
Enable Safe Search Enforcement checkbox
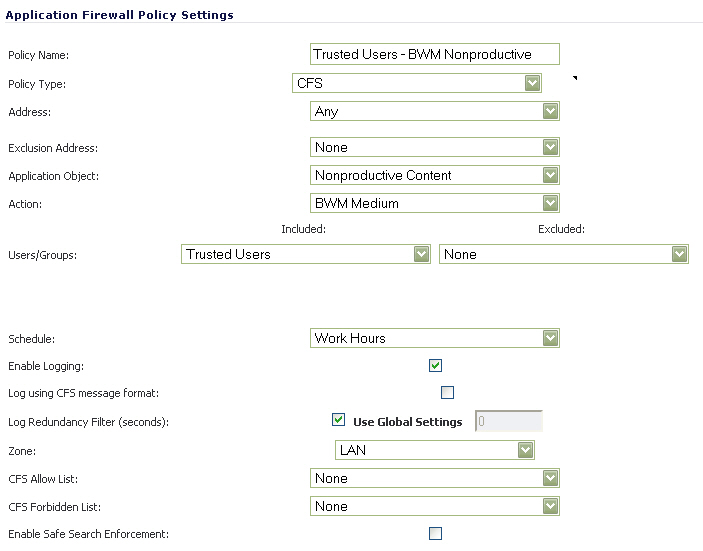click(435, 534)
